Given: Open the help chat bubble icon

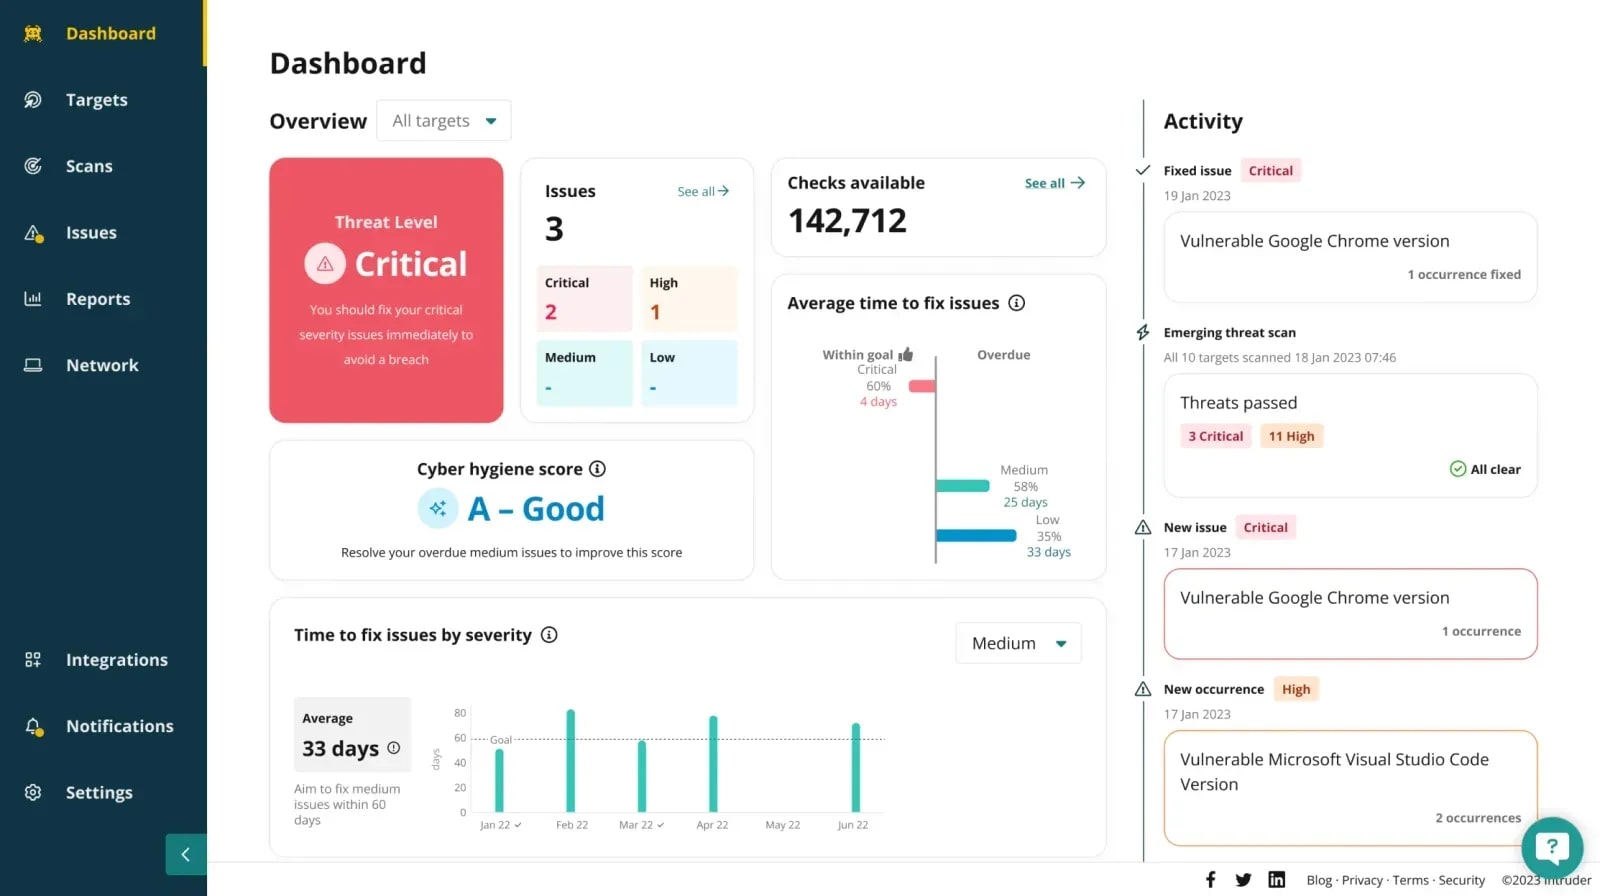Looking at the screenshot, I should point(1552,848).
